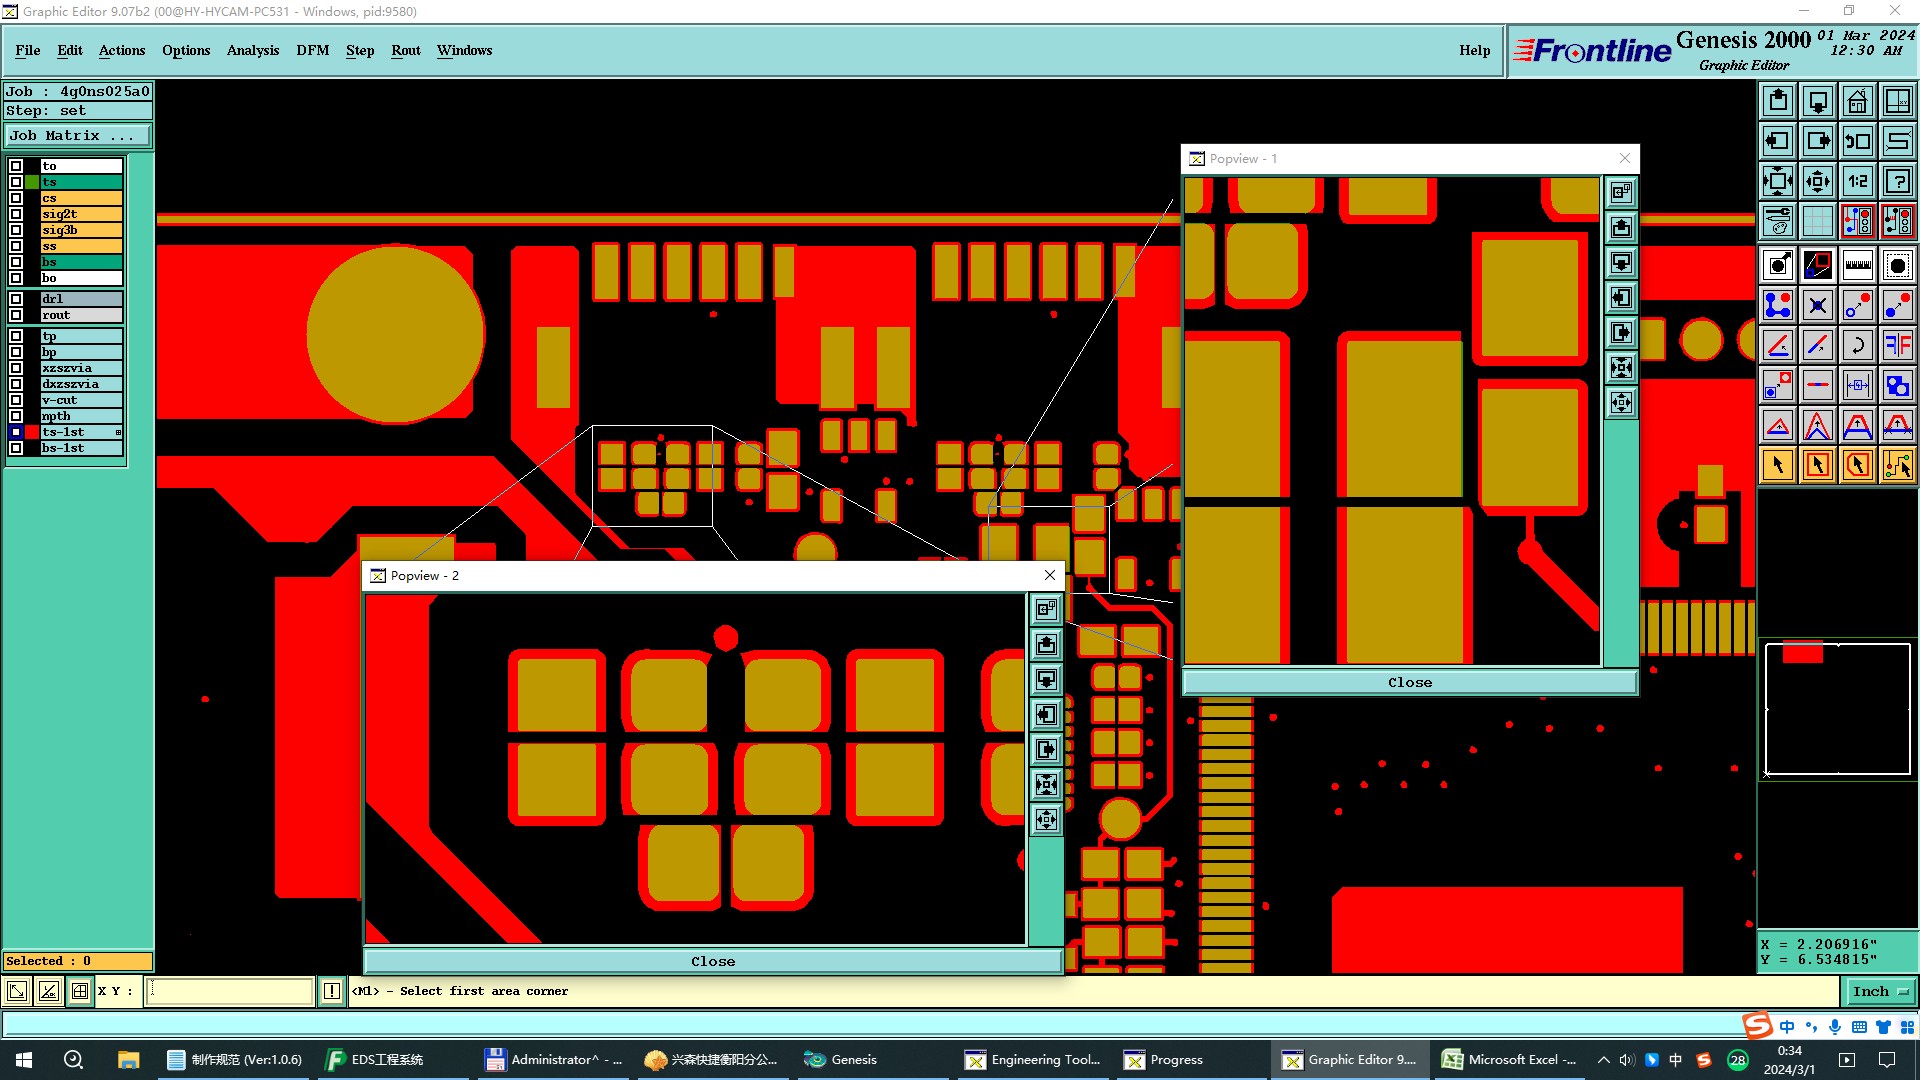The height and width of the screenshot is (1080, 1920).
Task: Select the ruler measurement tool
Action: (x=1857, y=265)
